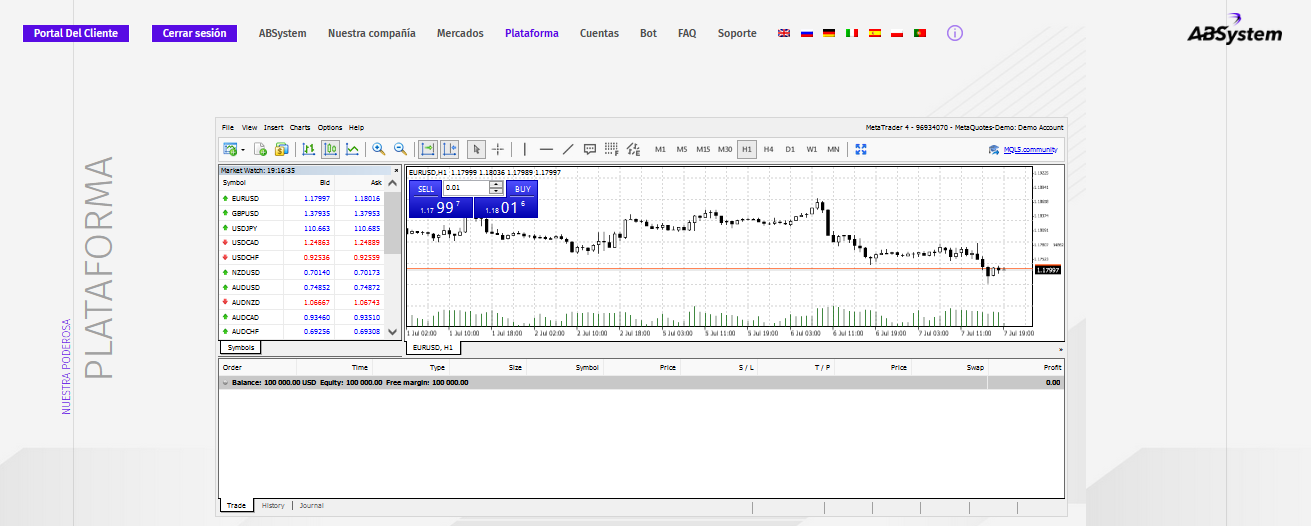Screen dimensions: 1311x526
Task: Set timeframe to W1
Action: [x=812, y=149]
